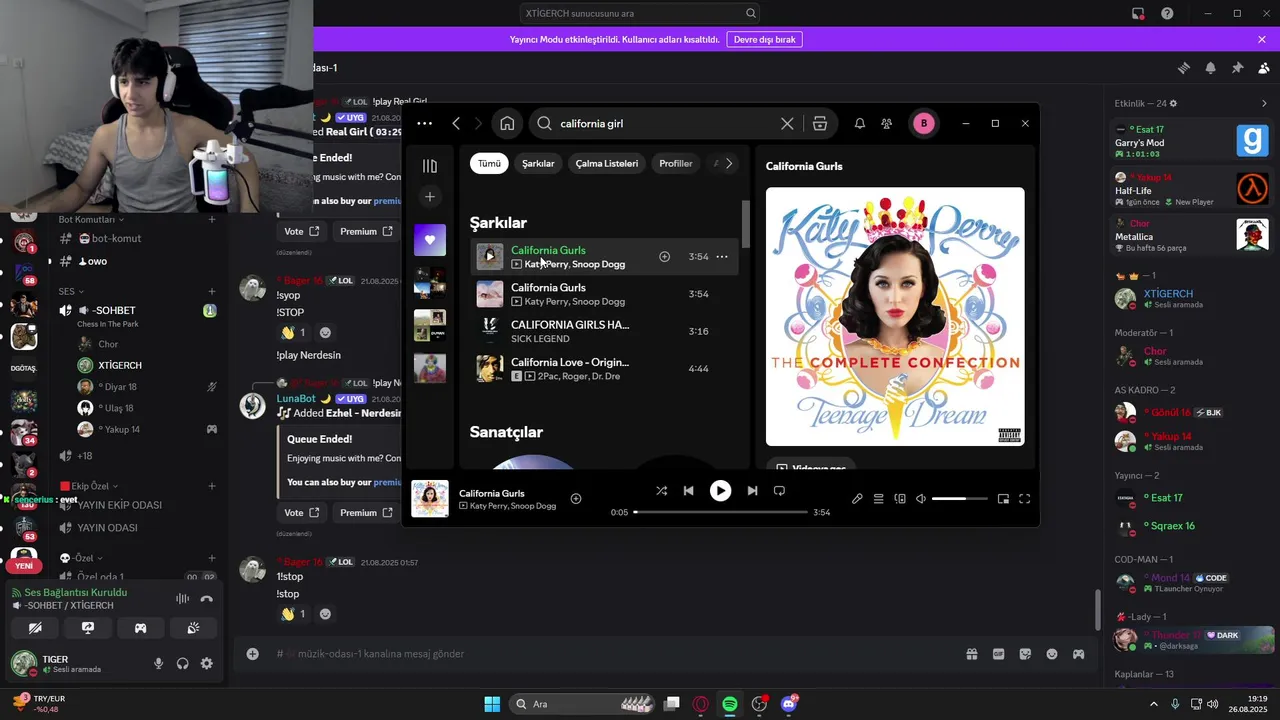Open connect to a device
Viewport: 1280px width, 720px height.
click(900, 499)
